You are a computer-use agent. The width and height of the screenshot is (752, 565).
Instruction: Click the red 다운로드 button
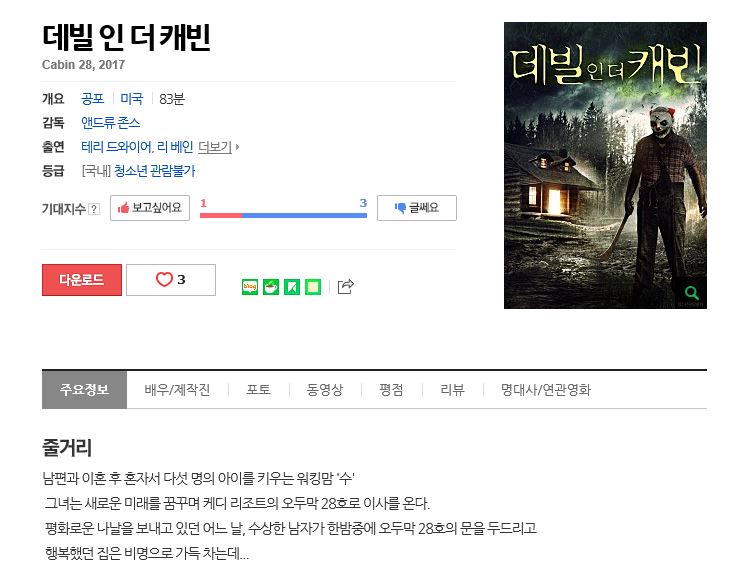(x=82, y=280)
